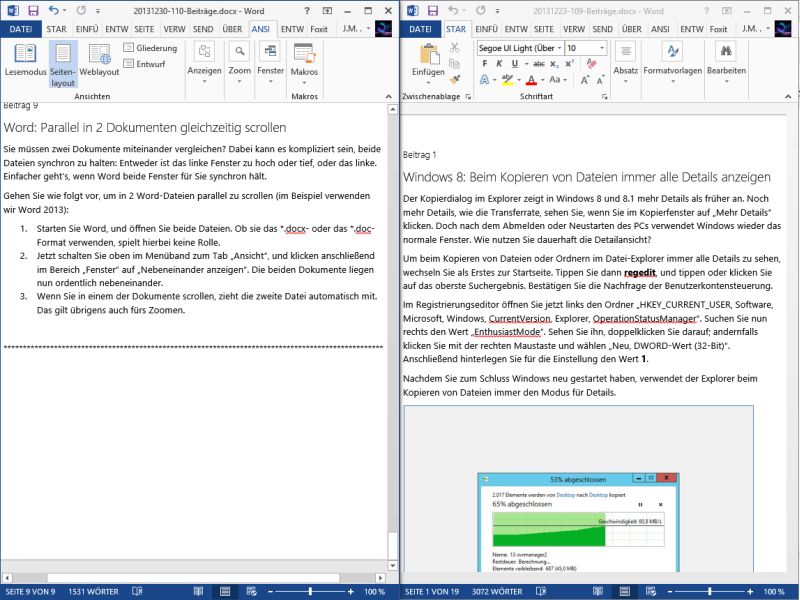800x600 pixels.
Task: Click 1531 WÖRTER word count in left status bar
Action: [x=93, y=591]
